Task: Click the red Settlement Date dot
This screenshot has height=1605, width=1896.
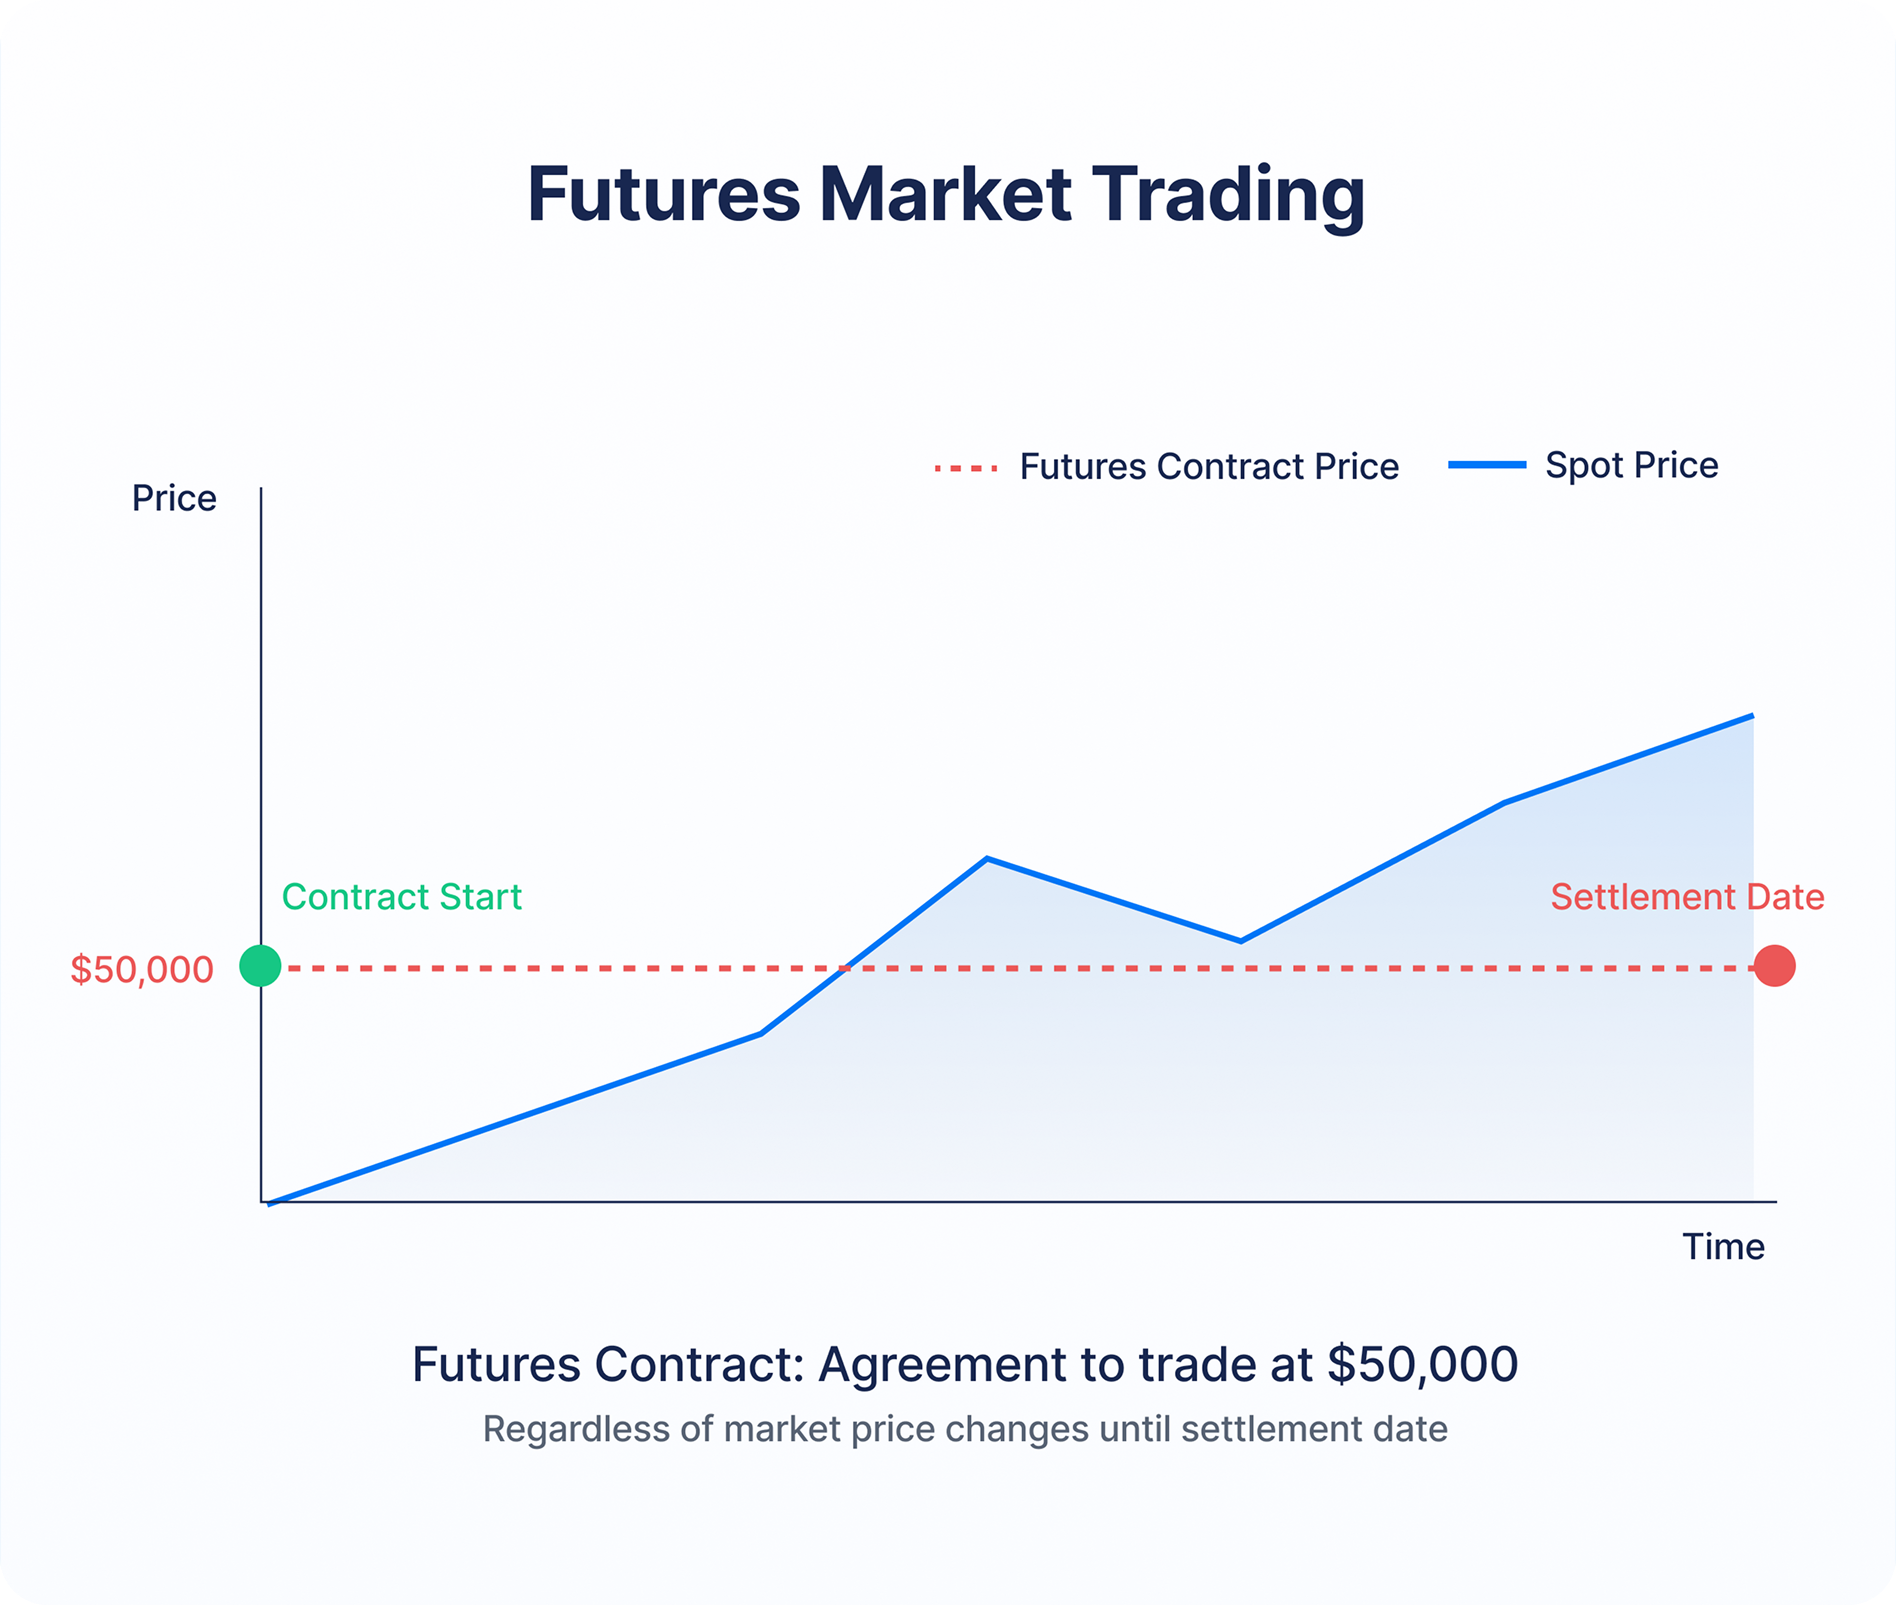Action: pyautogui.click(x=1774, y=966)
